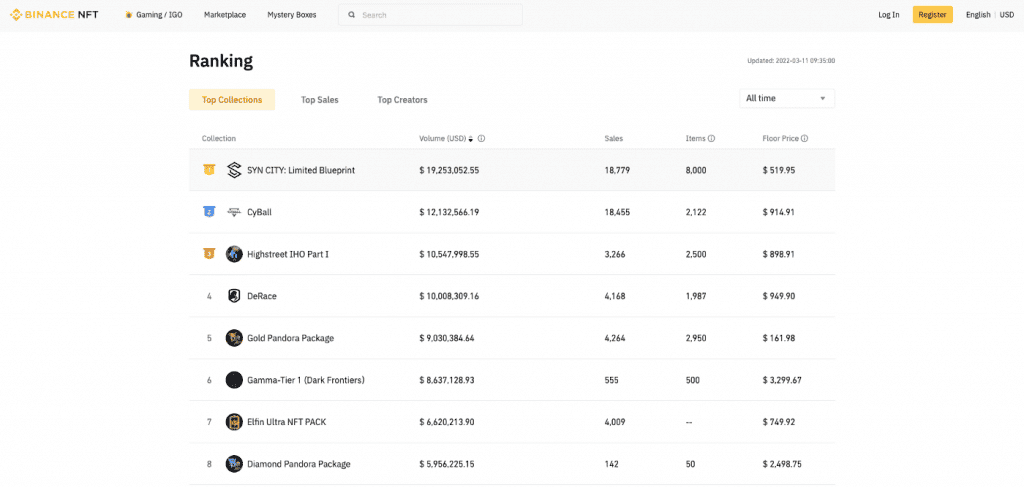Viewport: 1024px width, 488px height.
Task: Click volume value $ 8,637,128.93
Action: (x=447, y=380)
